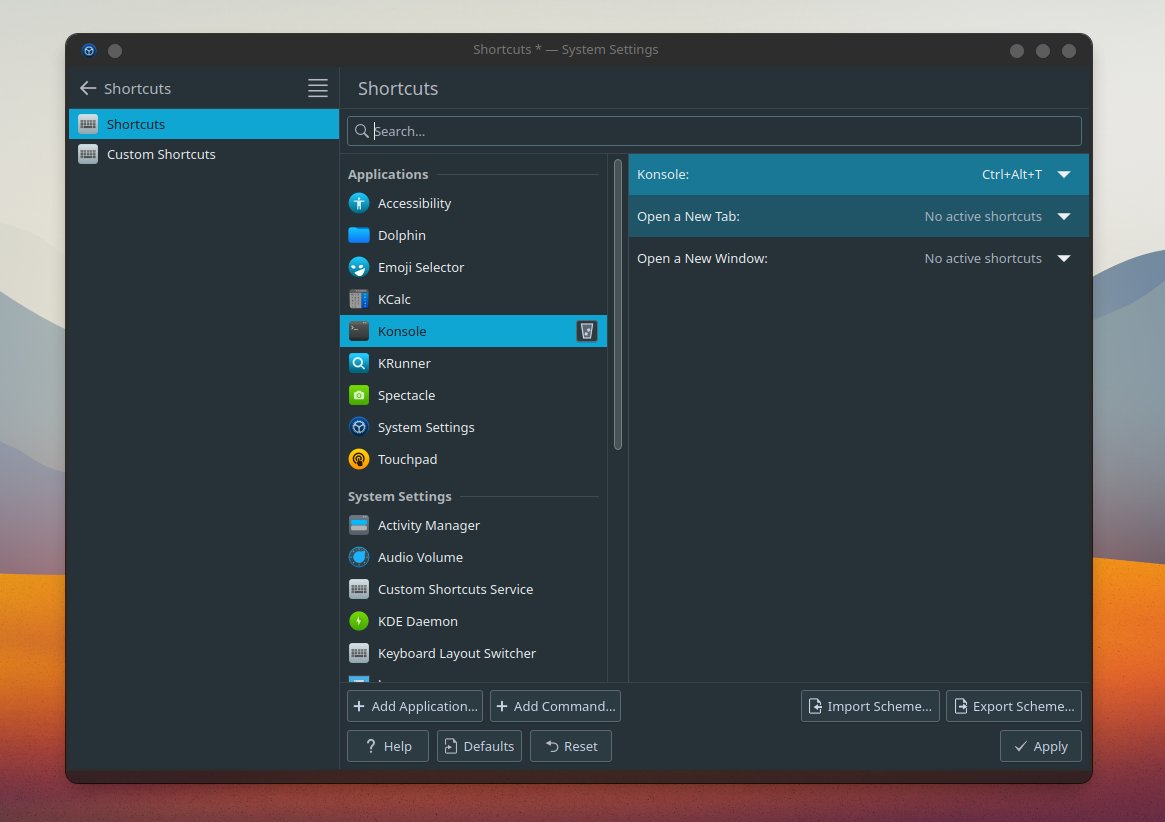Expand the Open a New Tab arrow
This screenshot has height=822, width=1165.
[1064, 216]
